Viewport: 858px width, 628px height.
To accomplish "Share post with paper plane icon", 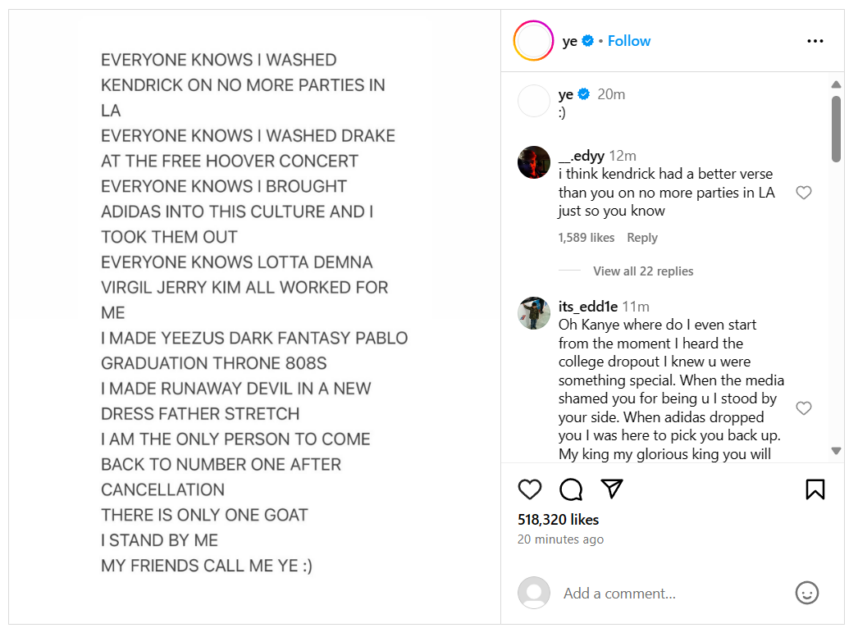I will click(612, 489).
